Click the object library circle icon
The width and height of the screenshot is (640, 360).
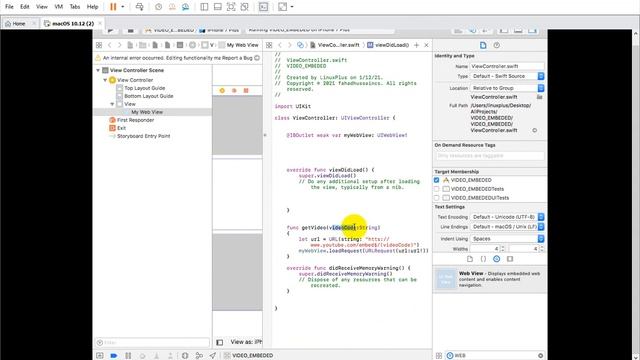(496, 259)
